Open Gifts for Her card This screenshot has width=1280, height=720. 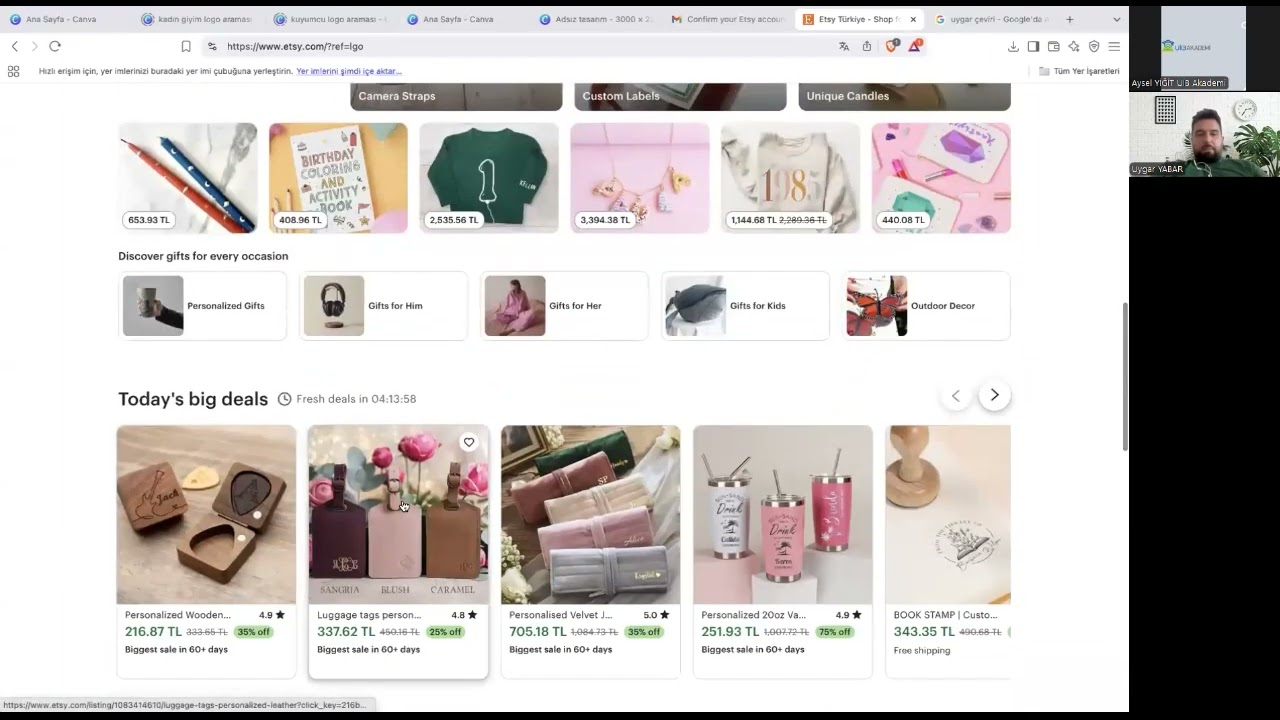coord(564,306)
